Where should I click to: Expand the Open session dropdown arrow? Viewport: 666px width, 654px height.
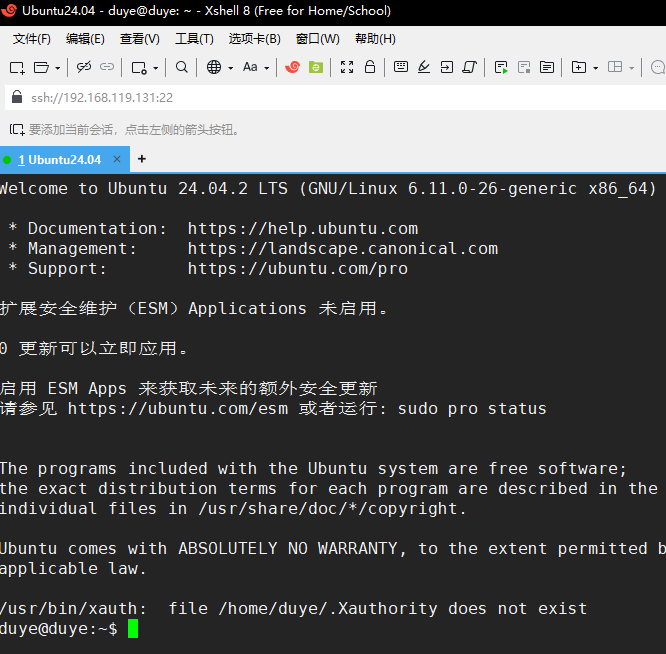[58, 68]
